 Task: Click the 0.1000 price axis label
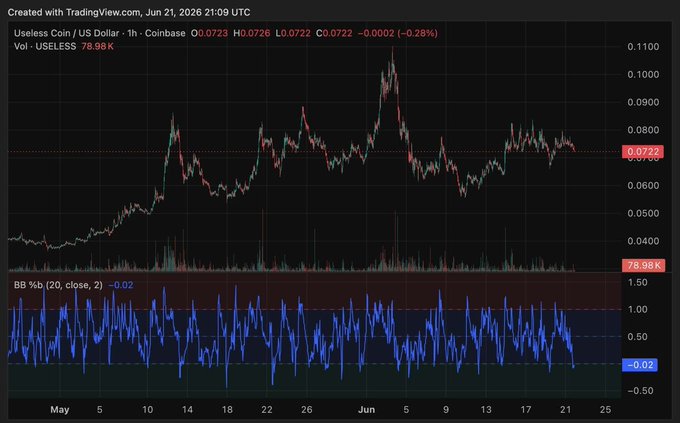pos(643,74)
